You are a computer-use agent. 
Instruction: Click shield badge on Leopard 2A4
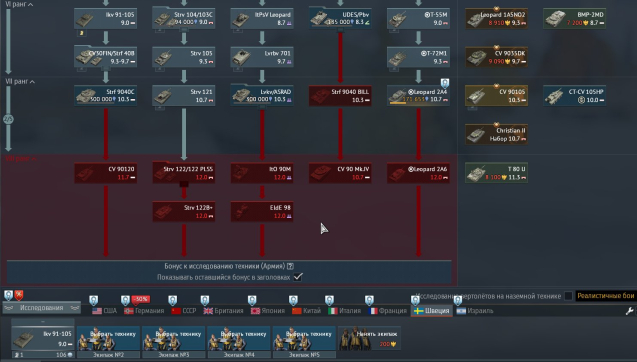coord(445,83)
